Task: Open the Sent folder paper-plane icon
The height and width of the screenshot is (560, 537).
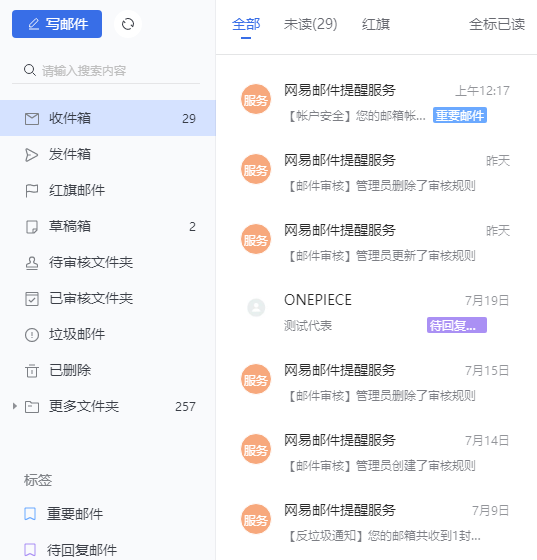Action: (32, 155)
